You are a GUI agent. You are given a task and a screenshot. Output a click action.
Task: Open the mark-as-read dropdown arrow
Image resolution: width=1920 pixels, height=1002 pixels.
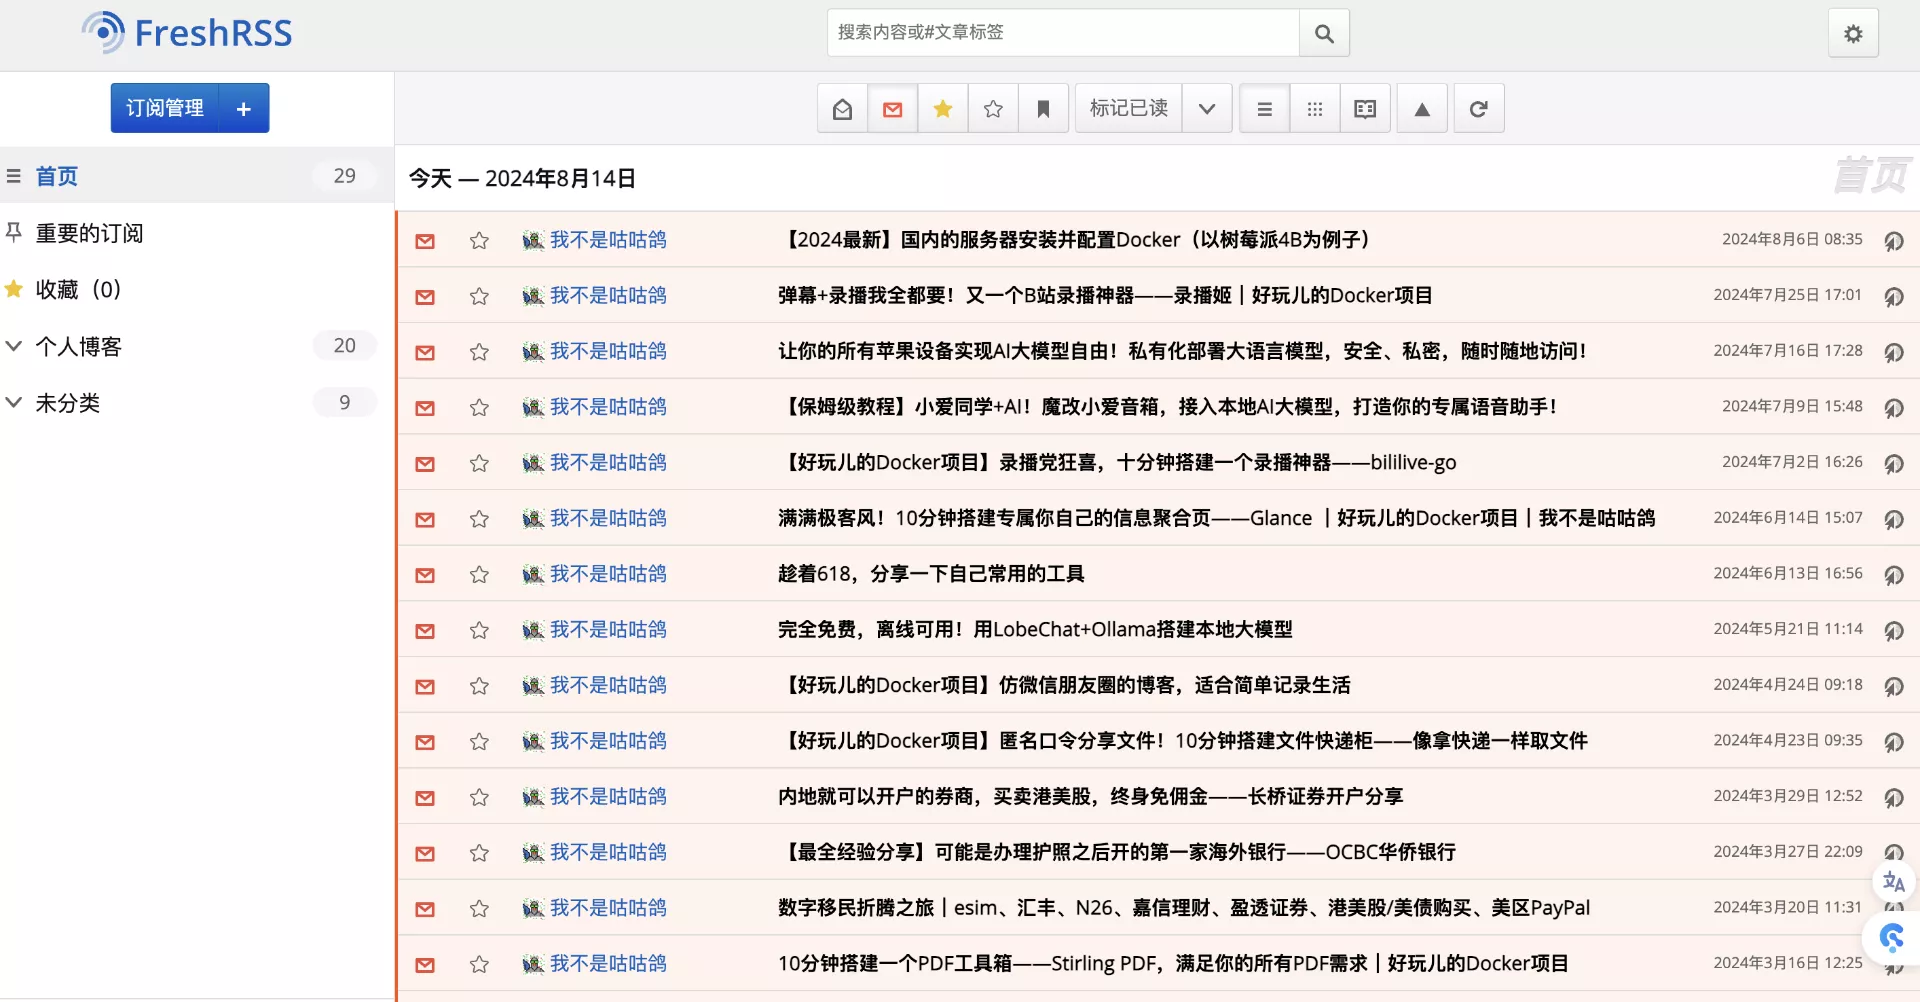point(1207,109)
